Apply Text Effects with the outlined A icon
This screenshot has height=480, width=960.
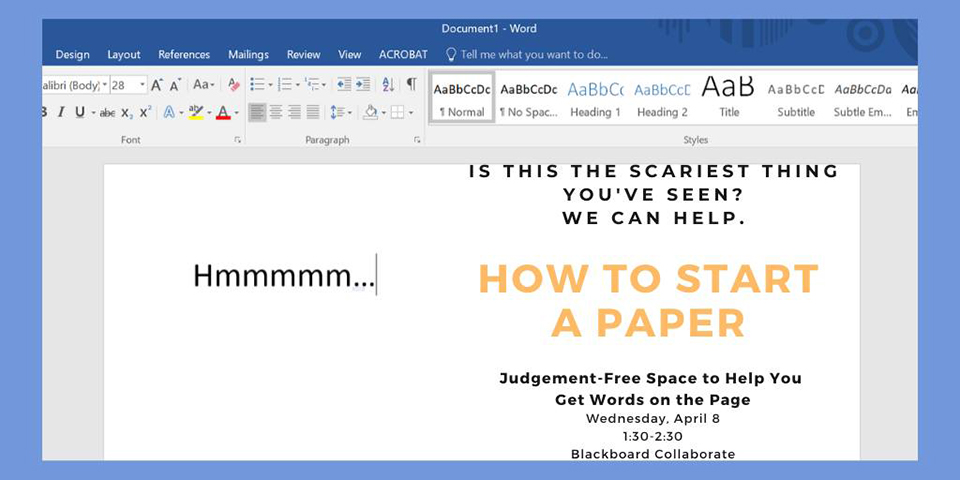[169, 112]
